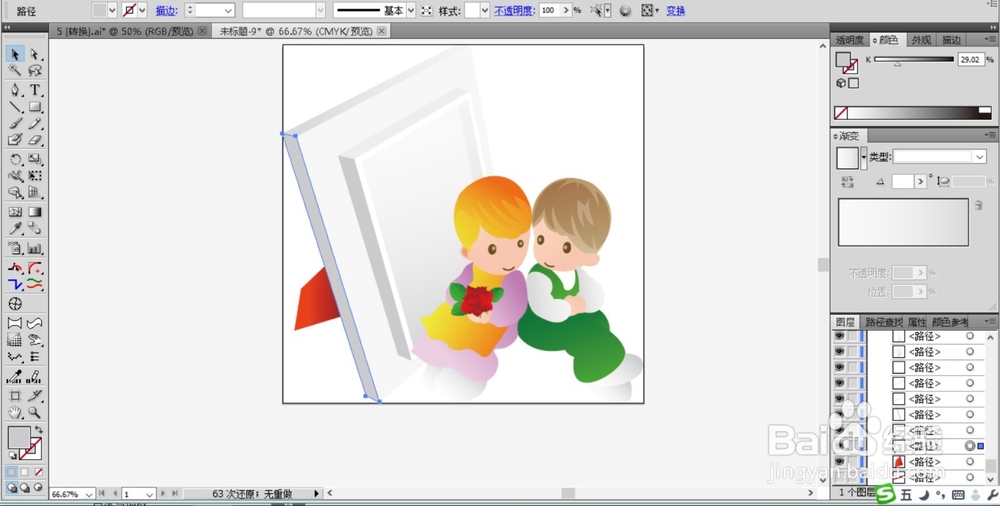Select the Rotate tool
This screenshot has height=506, width=1000.
click(15, 160)
